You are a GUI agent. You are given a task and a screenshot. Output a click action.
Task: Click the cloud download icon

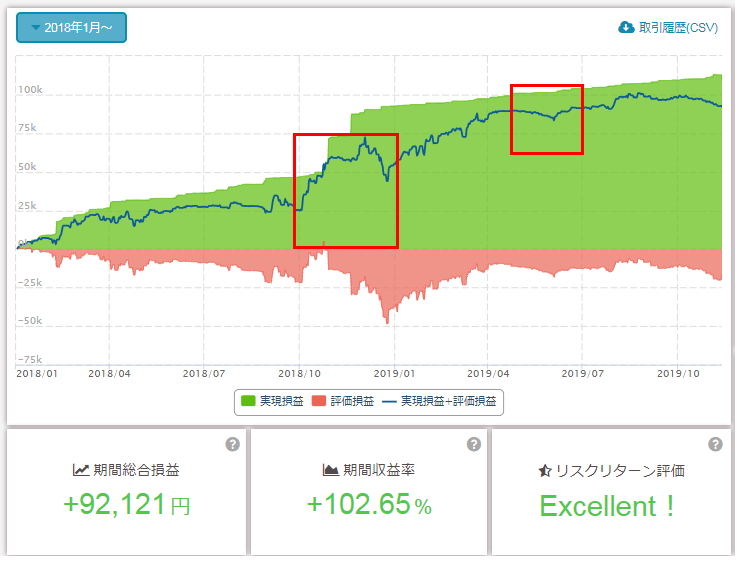tap(627, 27)
